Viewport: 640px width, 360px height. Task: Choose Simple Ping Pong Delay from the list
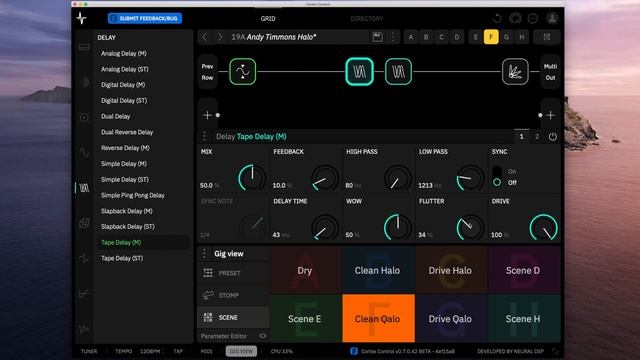133,196
